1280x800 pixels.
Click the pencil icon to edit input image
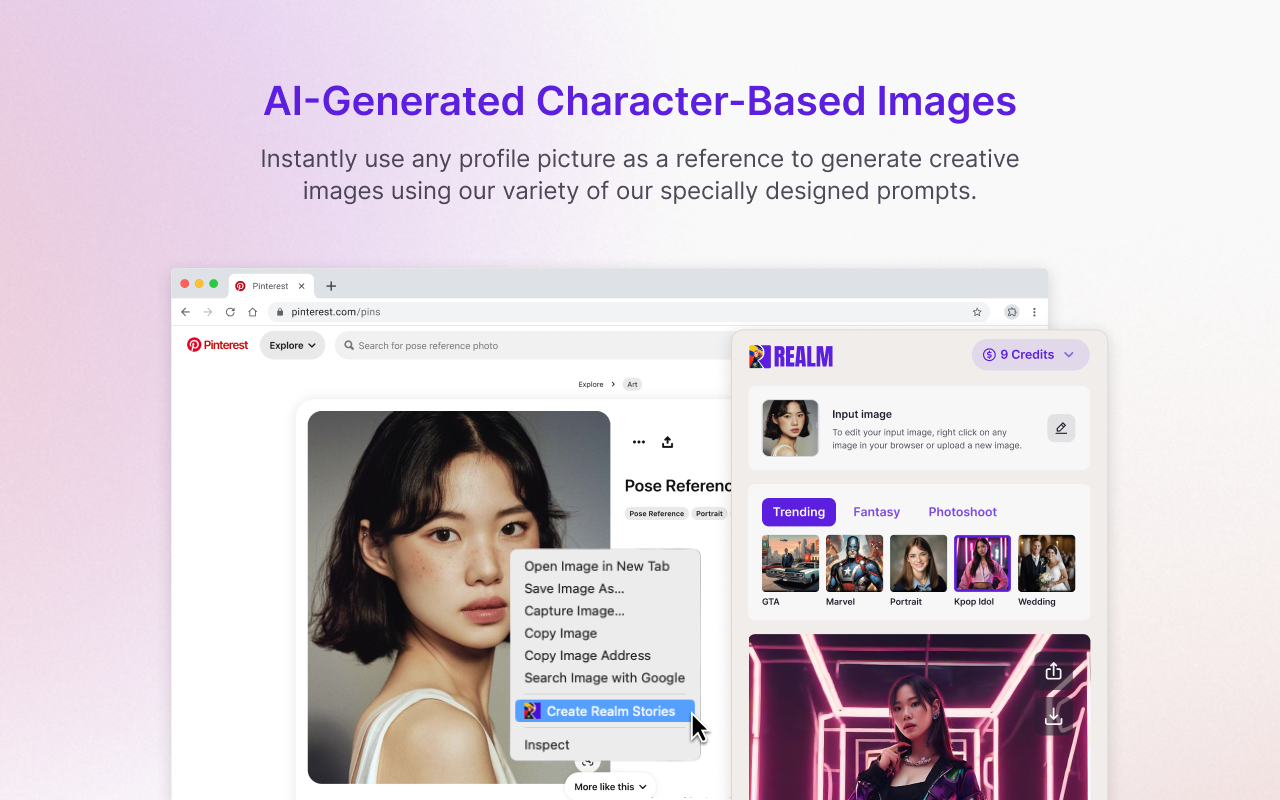click(x=1061, y=428)
